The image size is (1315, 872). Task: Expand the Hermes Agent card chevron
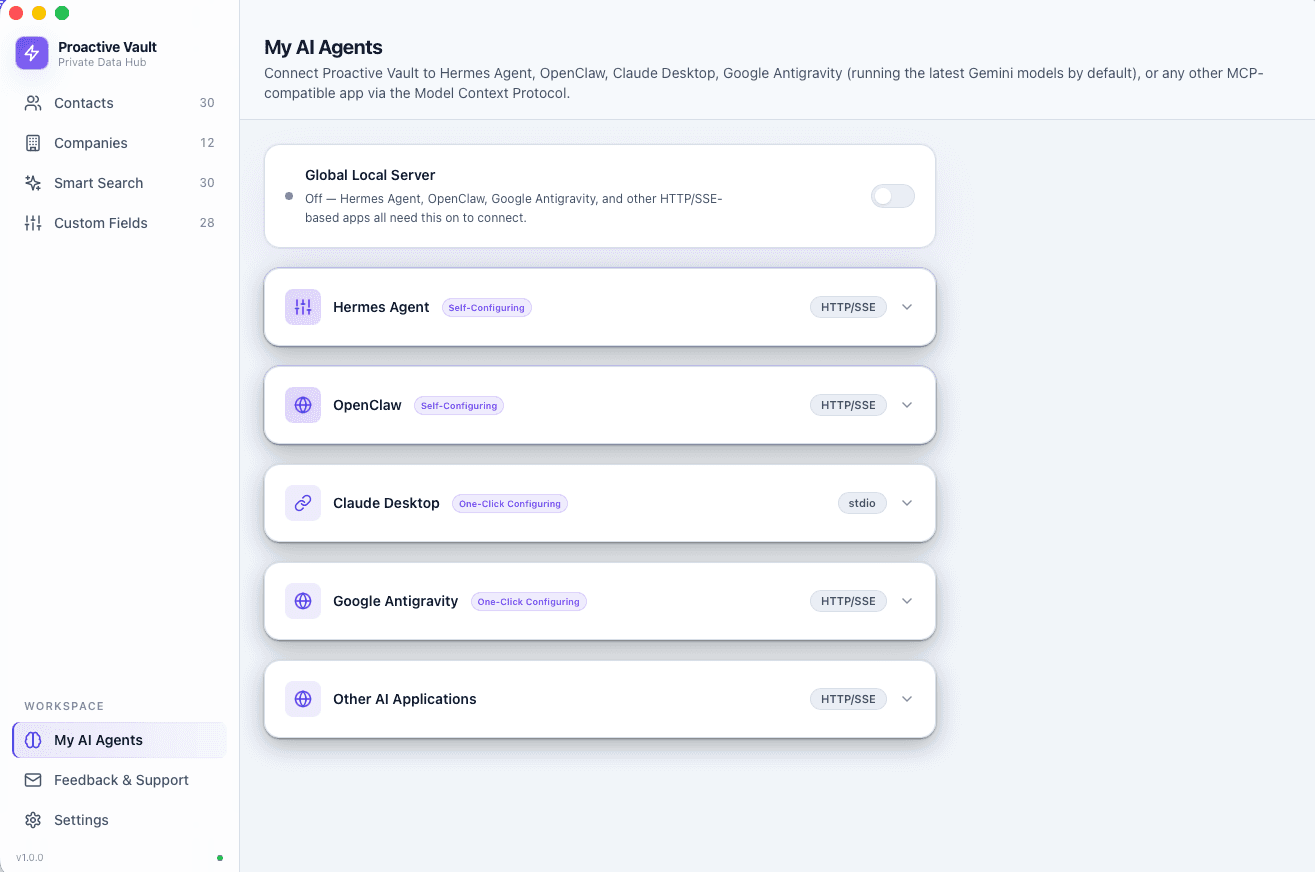tap(907, 307)
